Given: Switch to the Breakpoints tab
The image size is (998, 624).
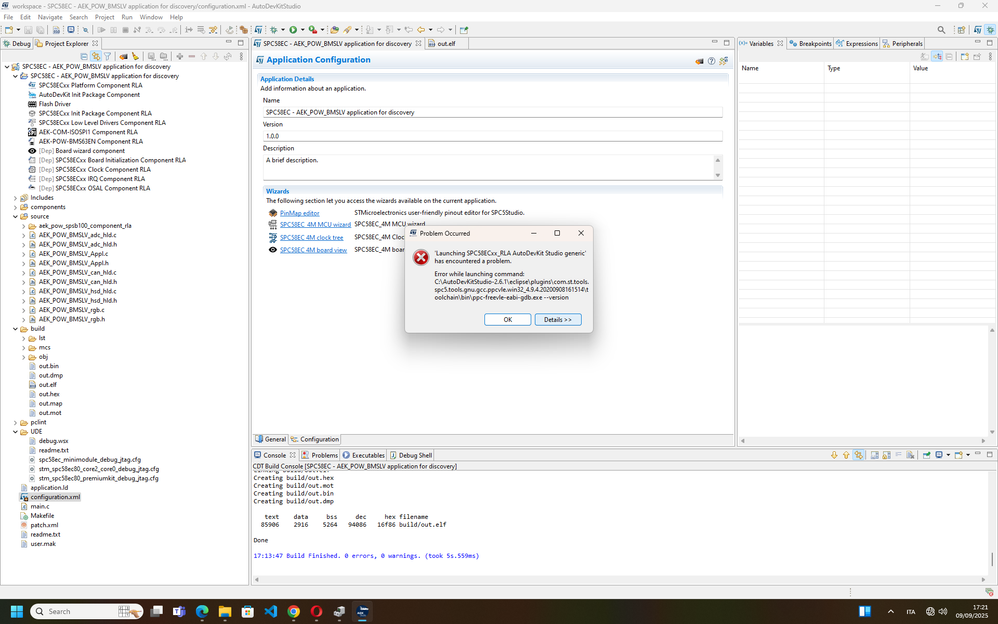Looking at the screenshot, I should click(810, 43).
